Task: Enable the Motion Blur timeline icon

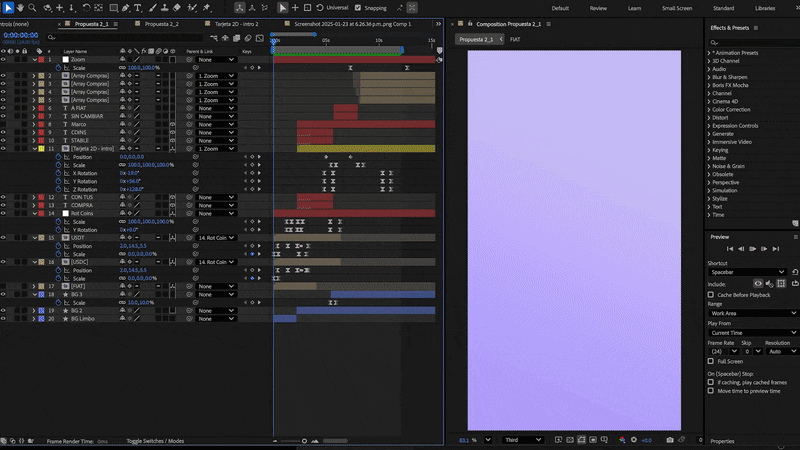Action: point(248,38)
